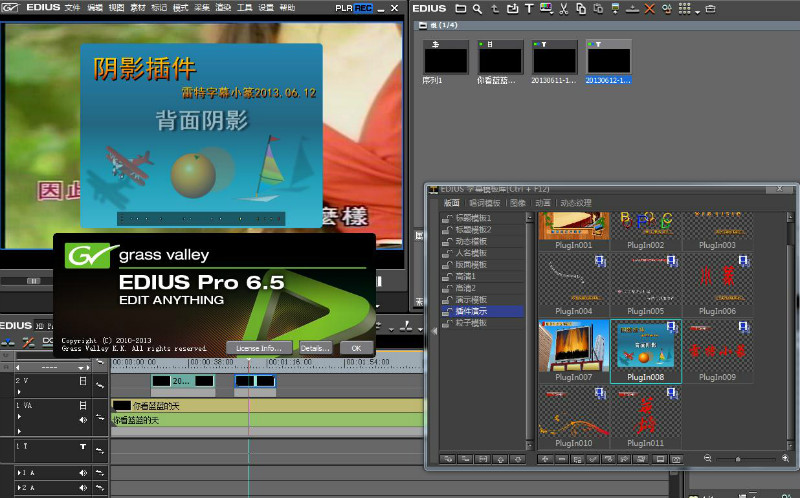Click the scissors cut icon in bin toolbar
Screen dimensions: 800x498
click(564, 9)
